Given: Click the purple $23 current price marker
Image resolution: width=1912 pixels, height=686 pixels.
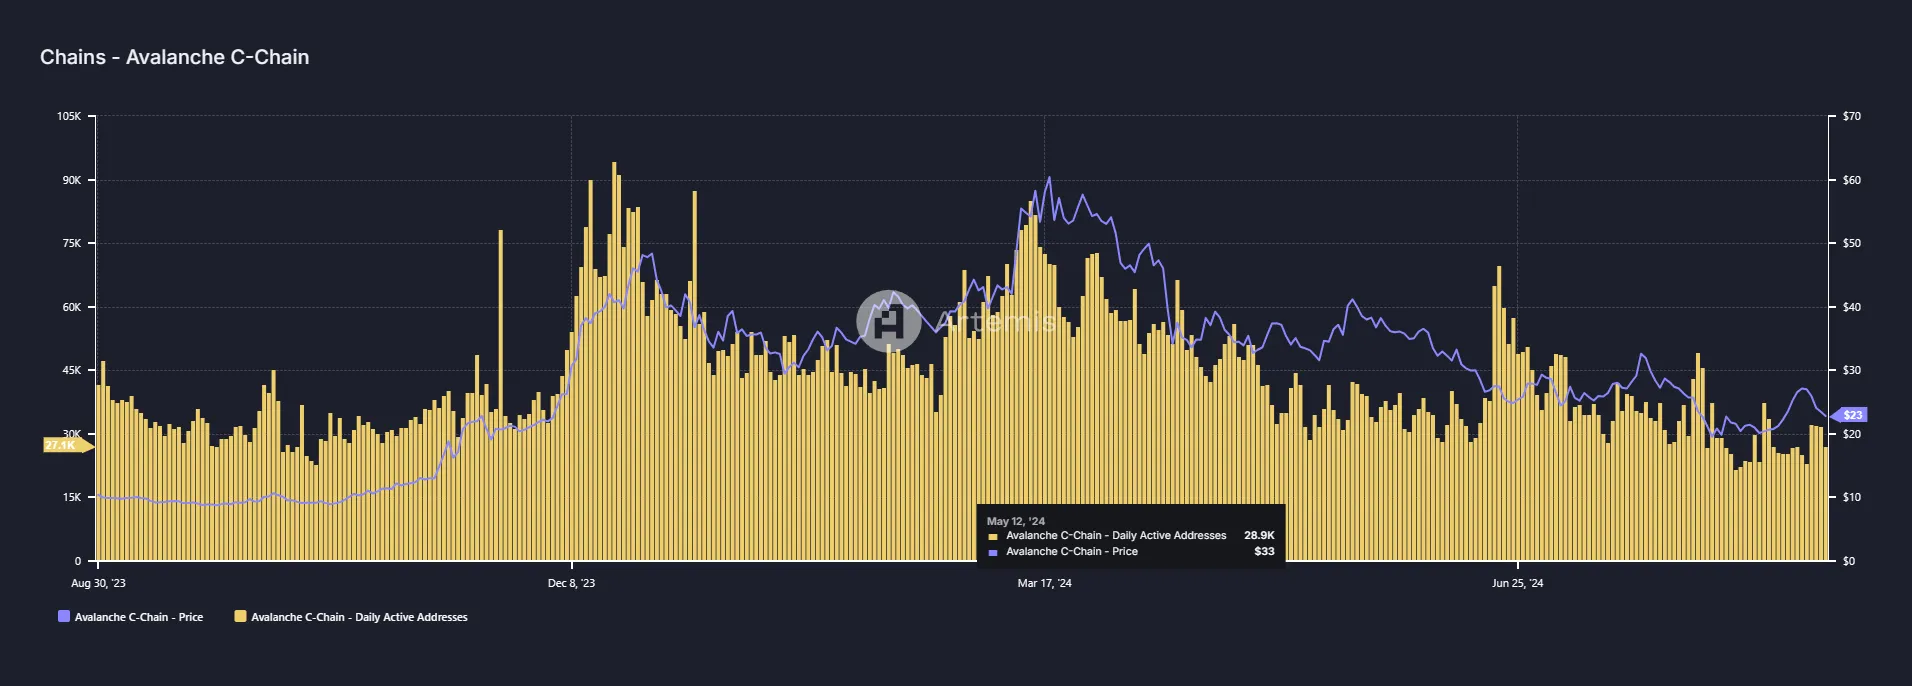Looking at the screenshot, I should pyautogui.click(x=1849, y=415).
